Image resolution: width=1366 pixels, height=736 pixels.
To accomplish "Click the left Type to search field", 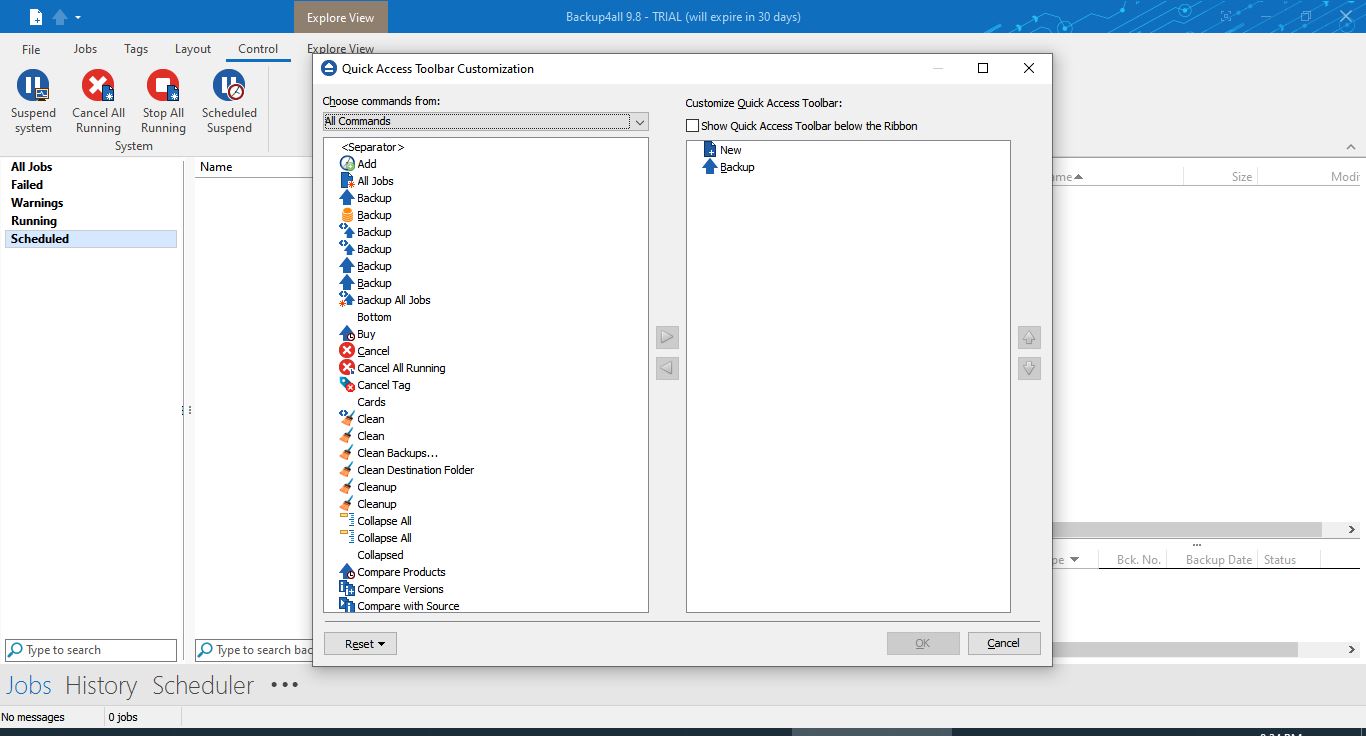I will point(91,650).
